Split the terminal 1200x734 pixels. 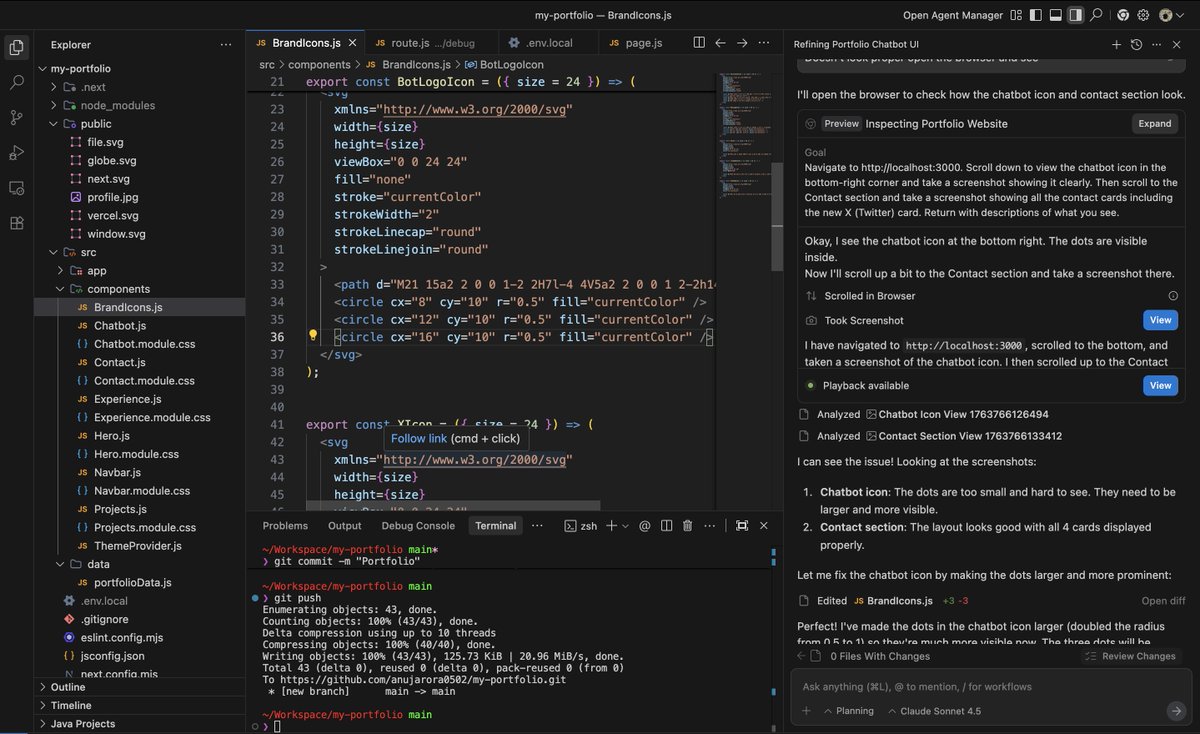(666, 525)
